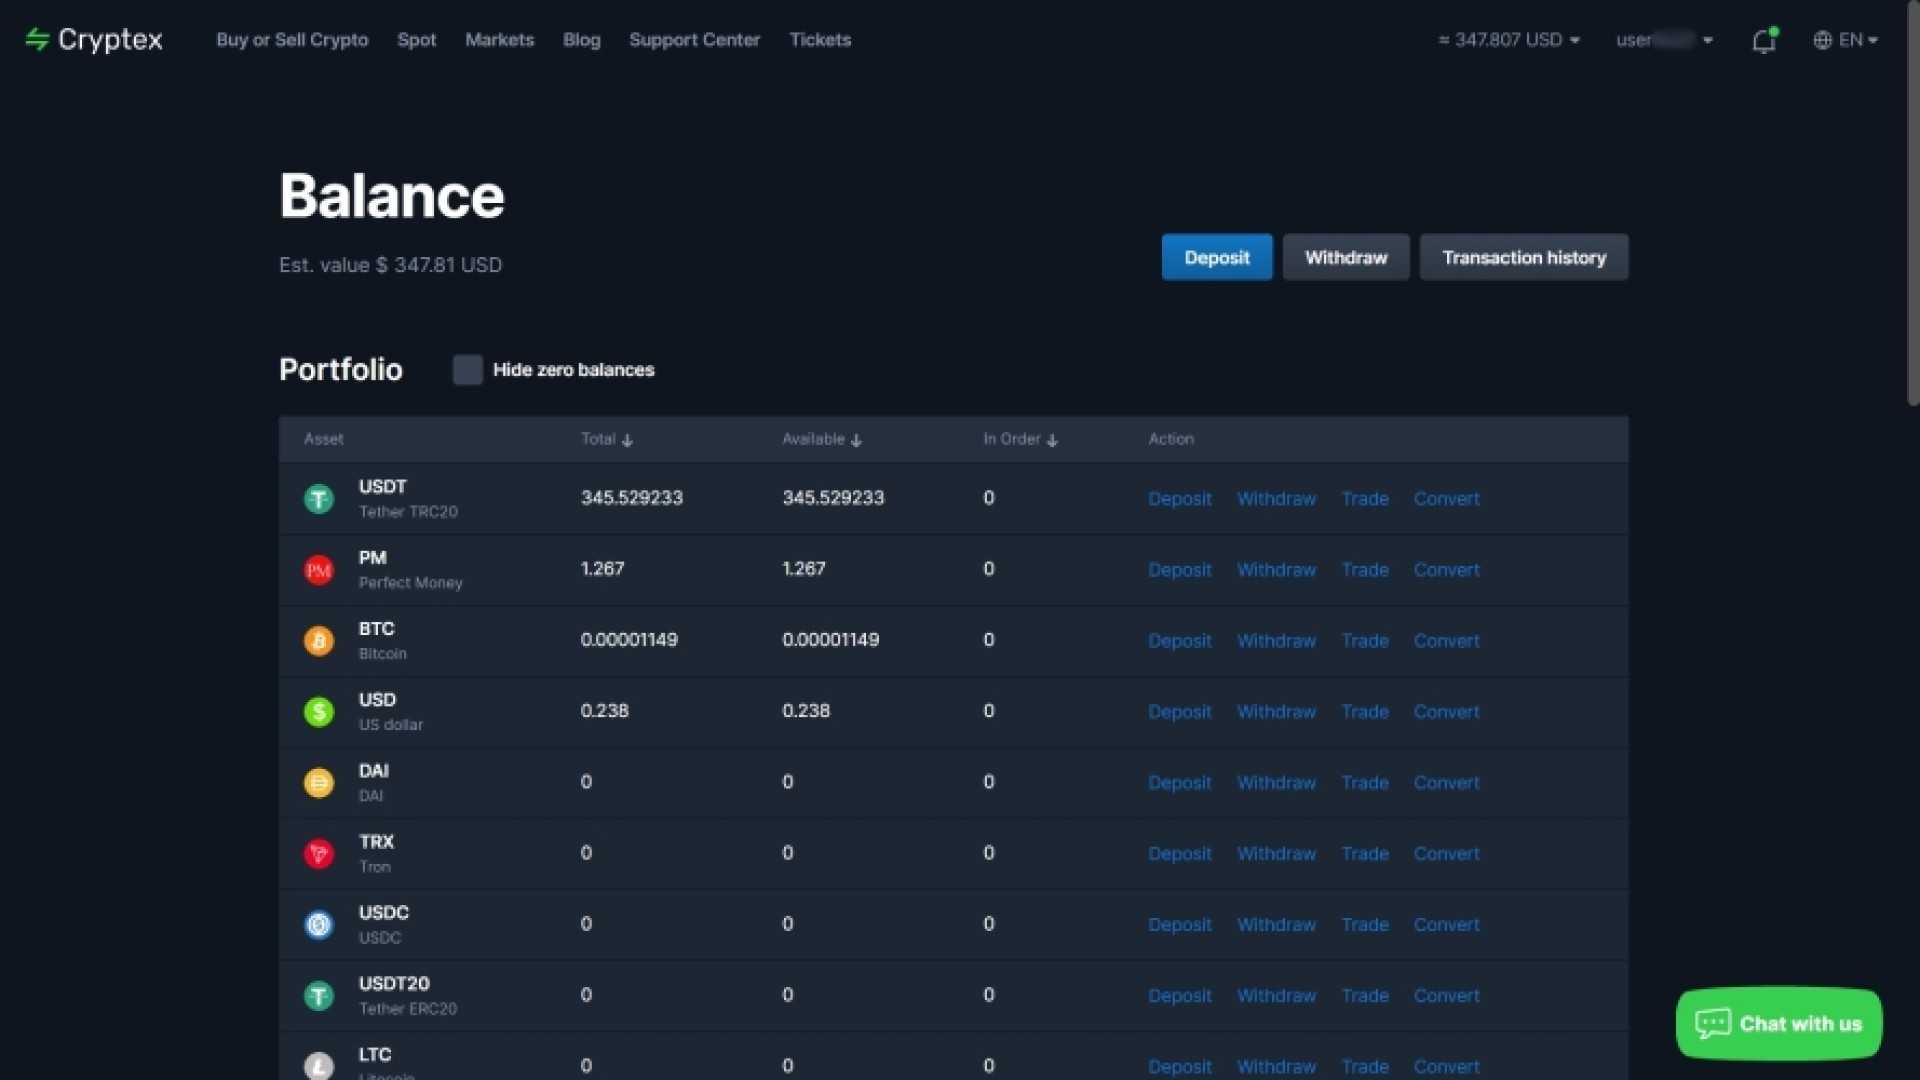
Task: Sort by In Order column arrow
Action: click(x=1052, y=440)
